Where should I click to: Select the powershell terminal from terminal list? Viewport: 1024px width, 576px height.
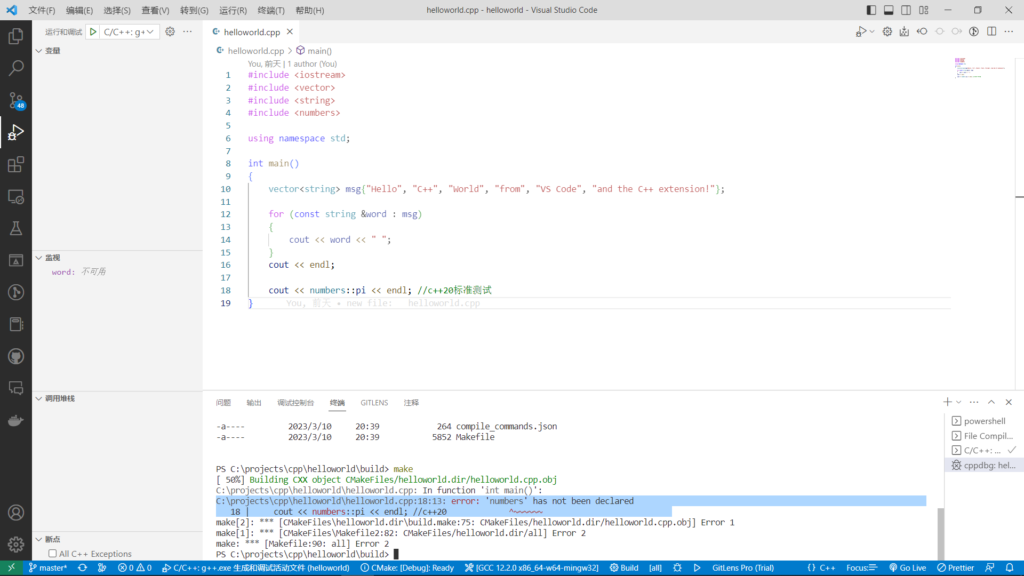(983, 421)
